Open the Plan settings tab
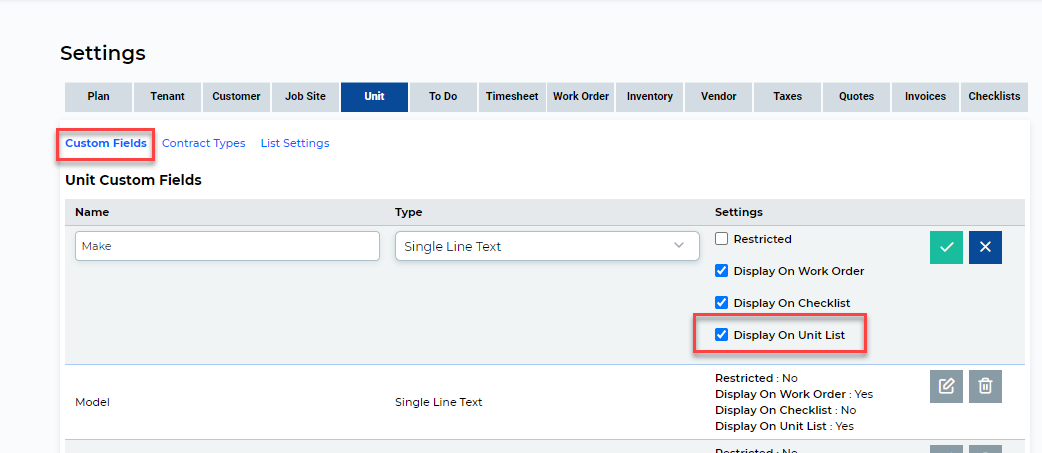The image size is (1042, 453). pyautogui.click(x=98, y=96)
